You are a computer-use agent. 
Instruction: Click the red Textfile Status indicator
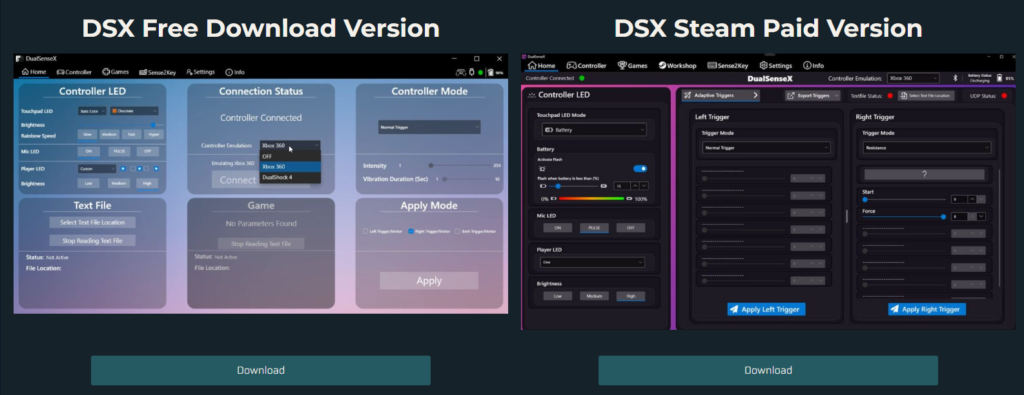click(x=889, y=95)
